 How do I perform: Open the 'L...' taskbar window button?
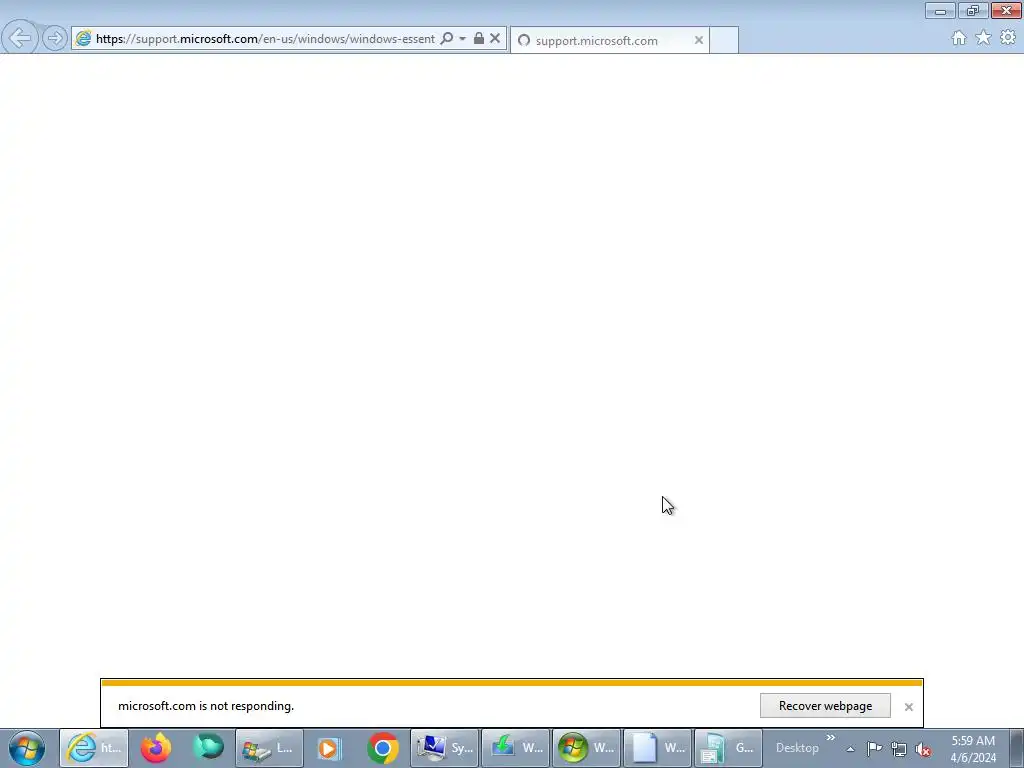pyautogui.click(x=268, y=748)
